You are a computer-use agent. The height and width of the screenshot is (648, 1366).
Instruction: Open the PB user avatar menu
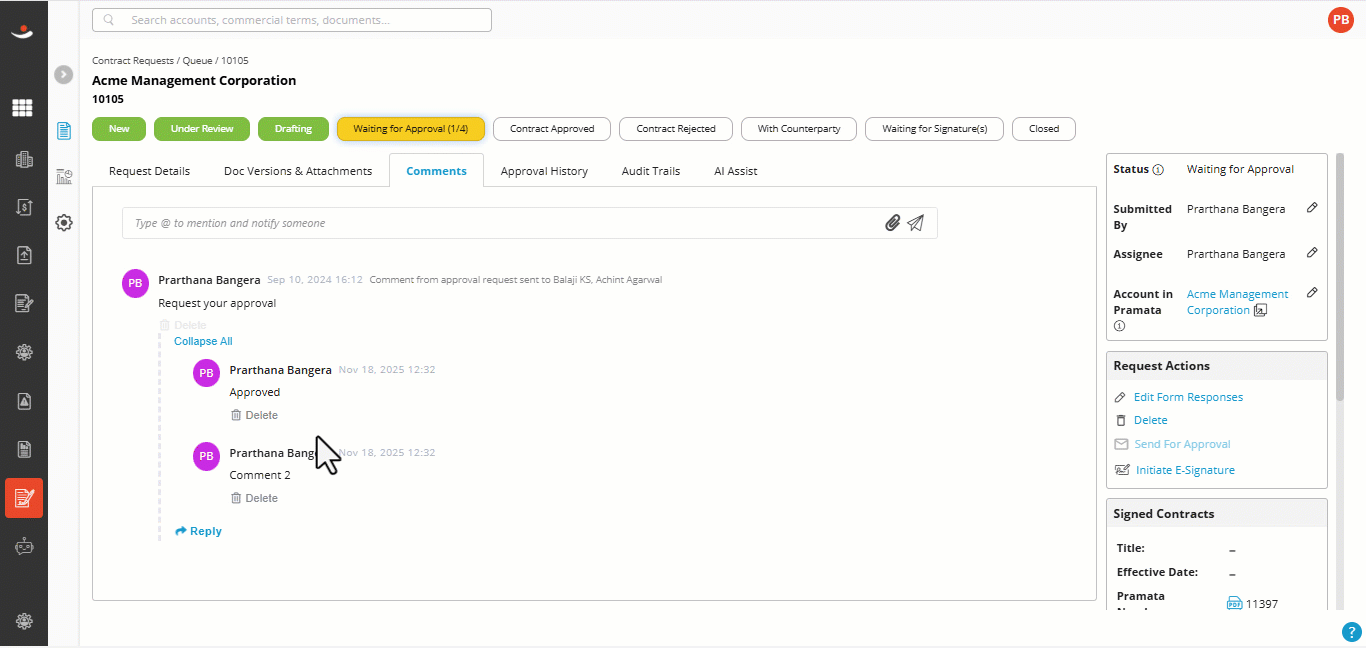point(1341,19)
